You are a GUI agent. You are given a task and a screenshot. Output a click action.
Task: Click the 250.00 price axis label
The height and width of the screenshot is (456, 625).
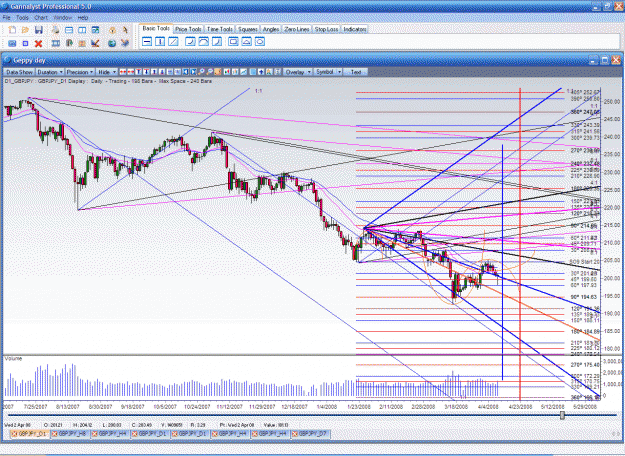(x=612, y=102)
